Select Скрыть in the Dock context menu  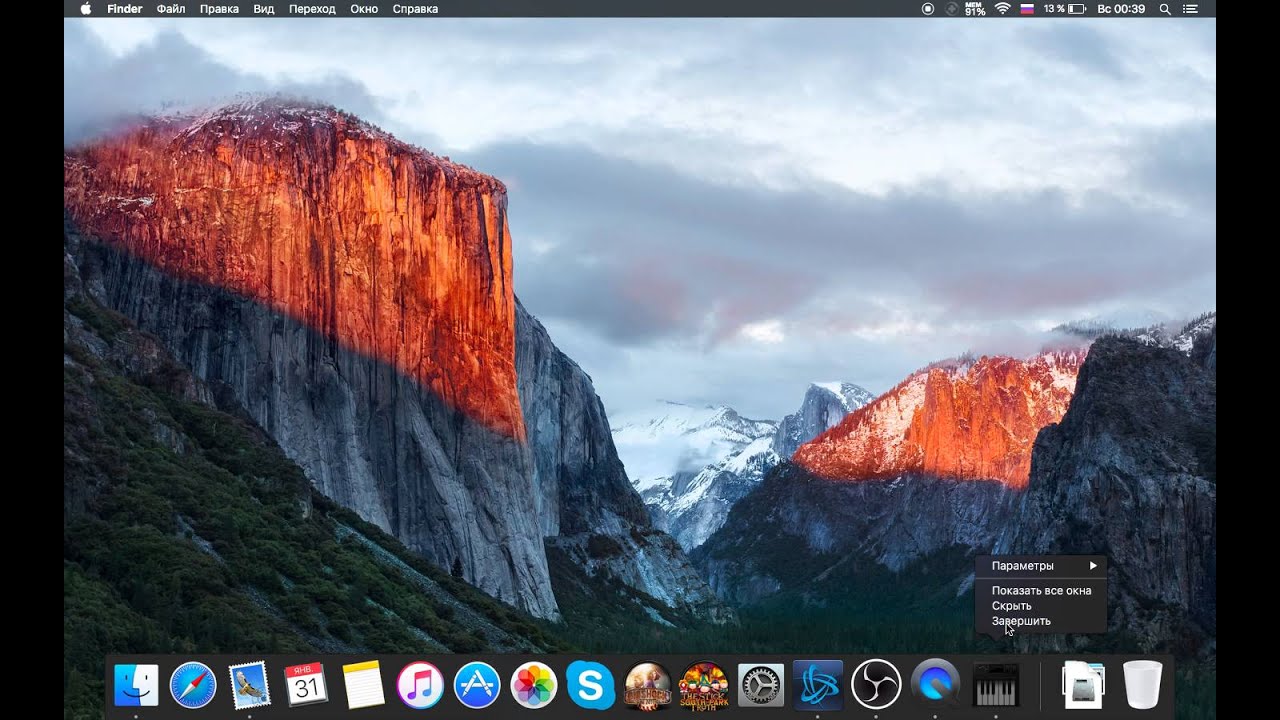point(1041,606)
